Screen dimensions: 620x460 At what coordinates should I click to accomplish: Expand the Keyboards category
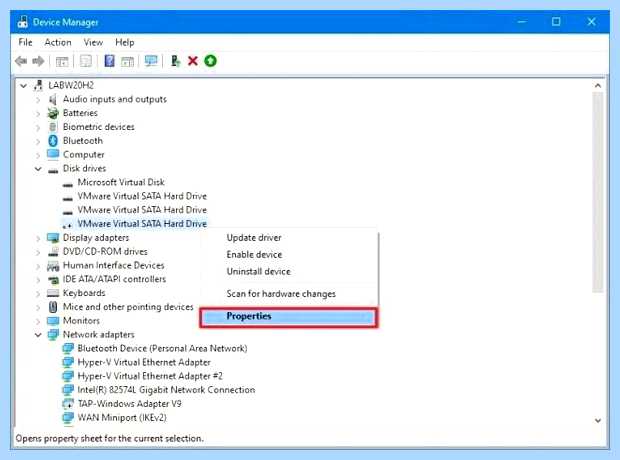click(38, 293)
